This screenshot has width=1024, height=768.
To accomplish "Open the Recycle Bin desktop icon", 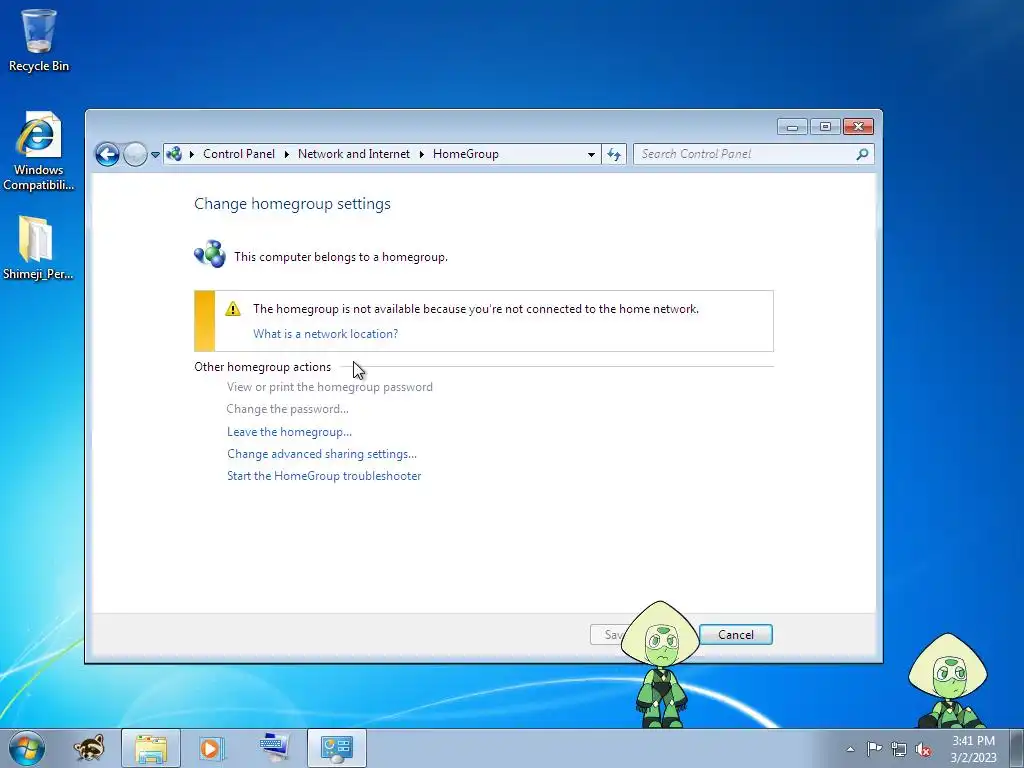I will click(39, 40).
